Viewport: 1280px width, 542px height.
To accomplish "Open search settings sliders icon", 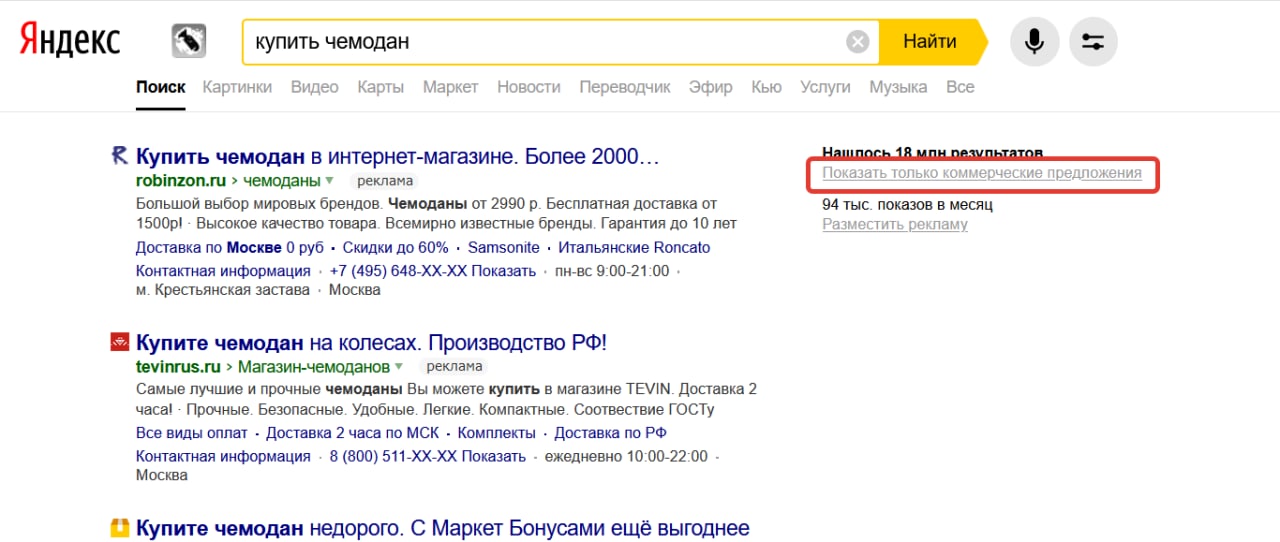I will (1093, 42).
